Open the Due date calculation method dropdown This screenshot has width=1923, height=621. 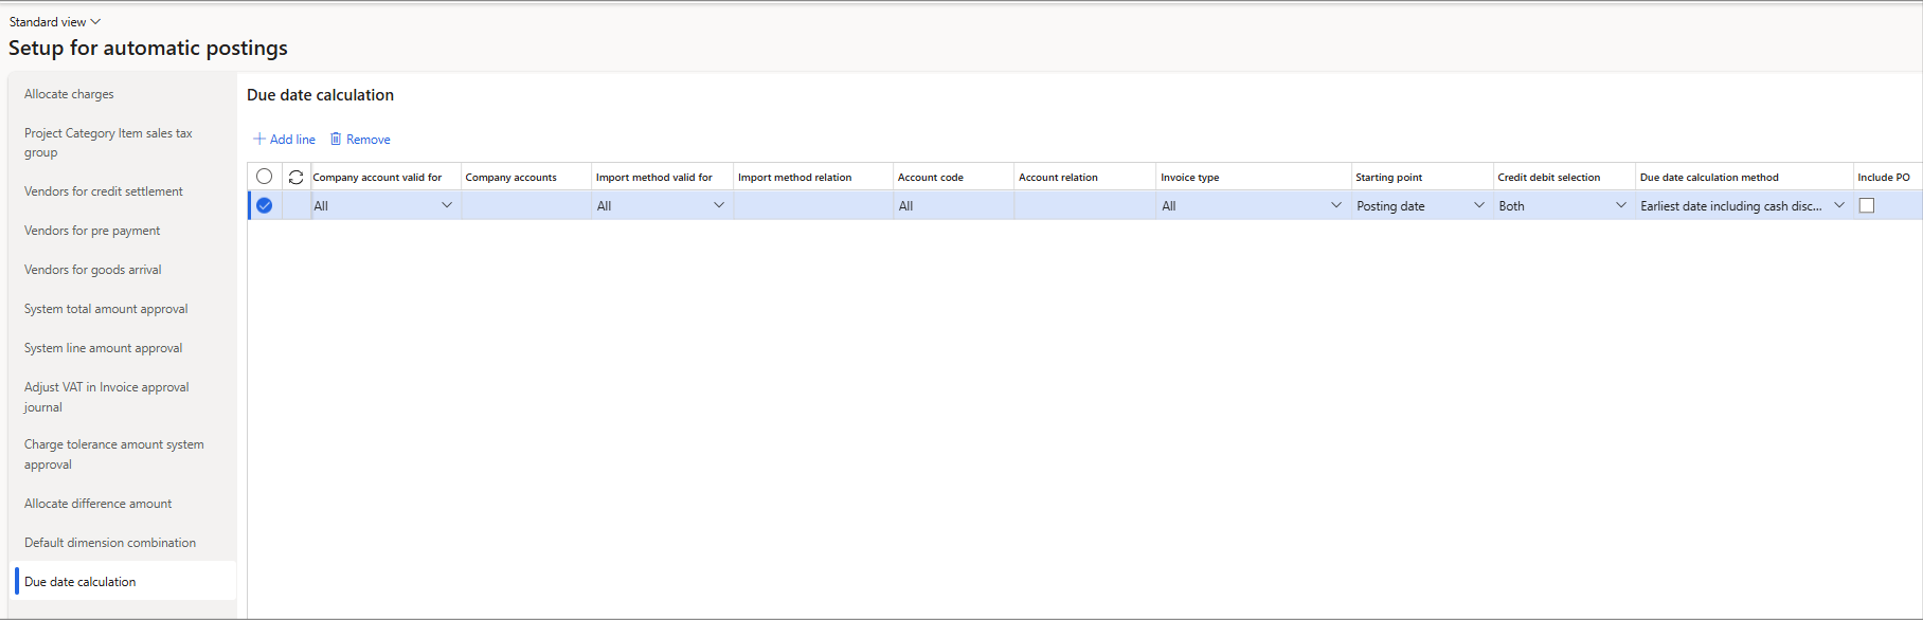[x=1838, y=206]
